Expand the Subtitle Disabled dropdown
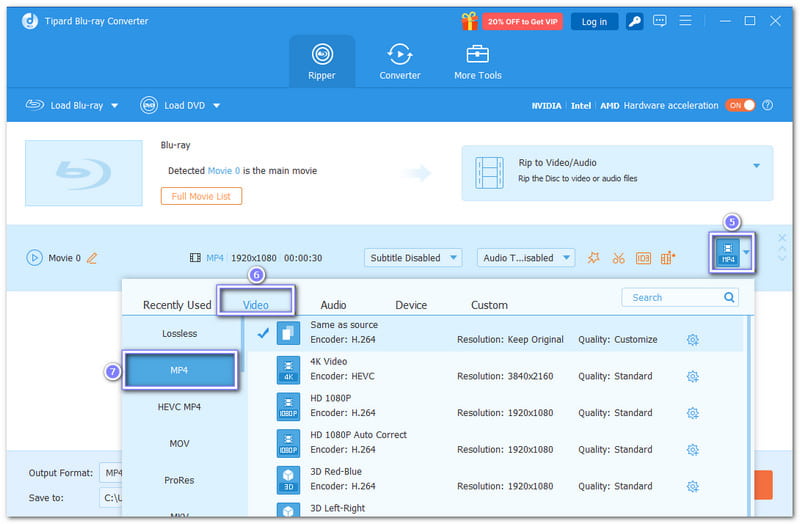 click(413, 258)
